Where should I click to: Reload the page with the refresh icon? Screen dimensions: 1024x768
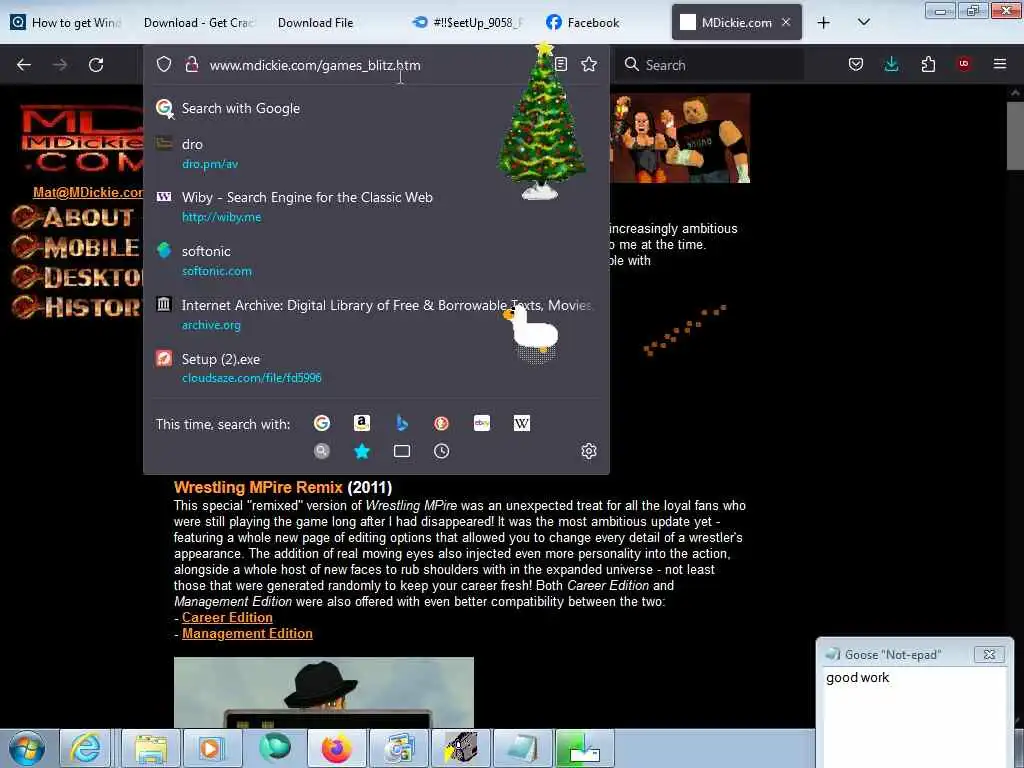(96, 65)
